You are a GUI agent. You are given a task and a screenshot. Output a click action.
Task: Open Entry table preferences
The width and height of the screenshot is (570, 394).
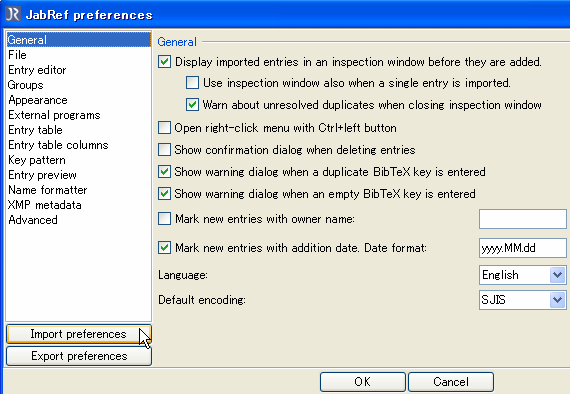pos(79,130)
